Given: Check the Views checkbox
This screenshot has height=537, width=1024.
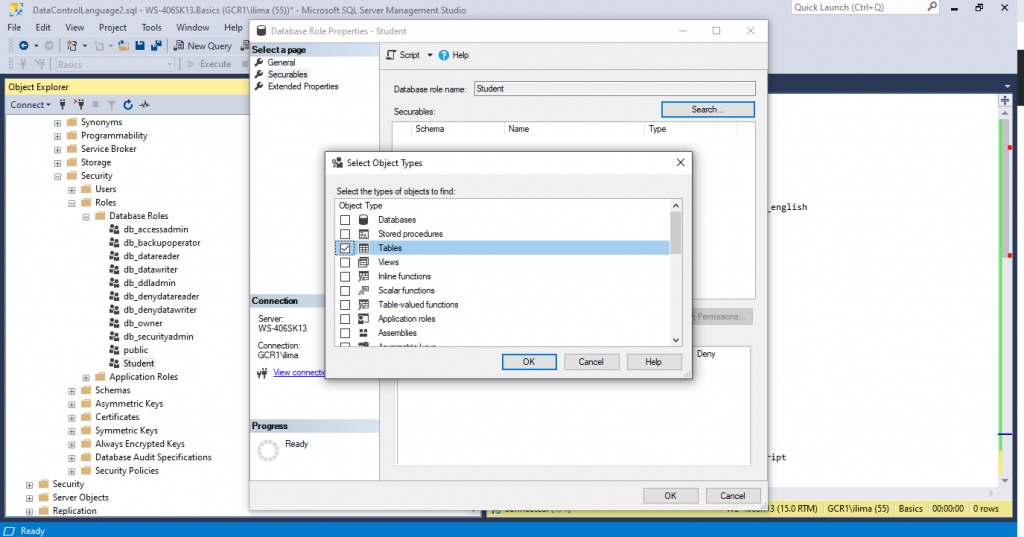Looking at the screenshot, I should 345,262.
